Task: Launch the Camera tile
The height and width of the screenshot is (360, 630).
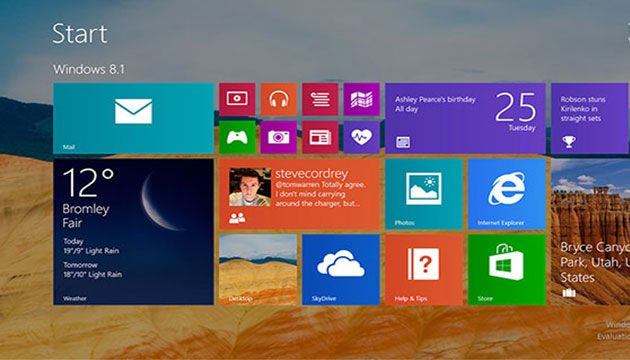Action: 279,137
